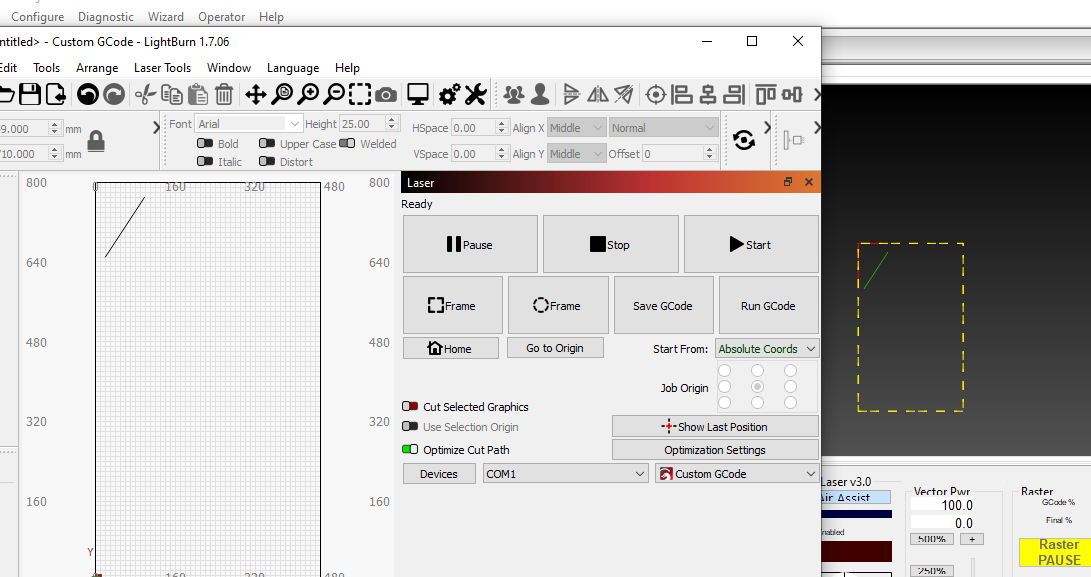Open the Laser Tools menu

162,68
